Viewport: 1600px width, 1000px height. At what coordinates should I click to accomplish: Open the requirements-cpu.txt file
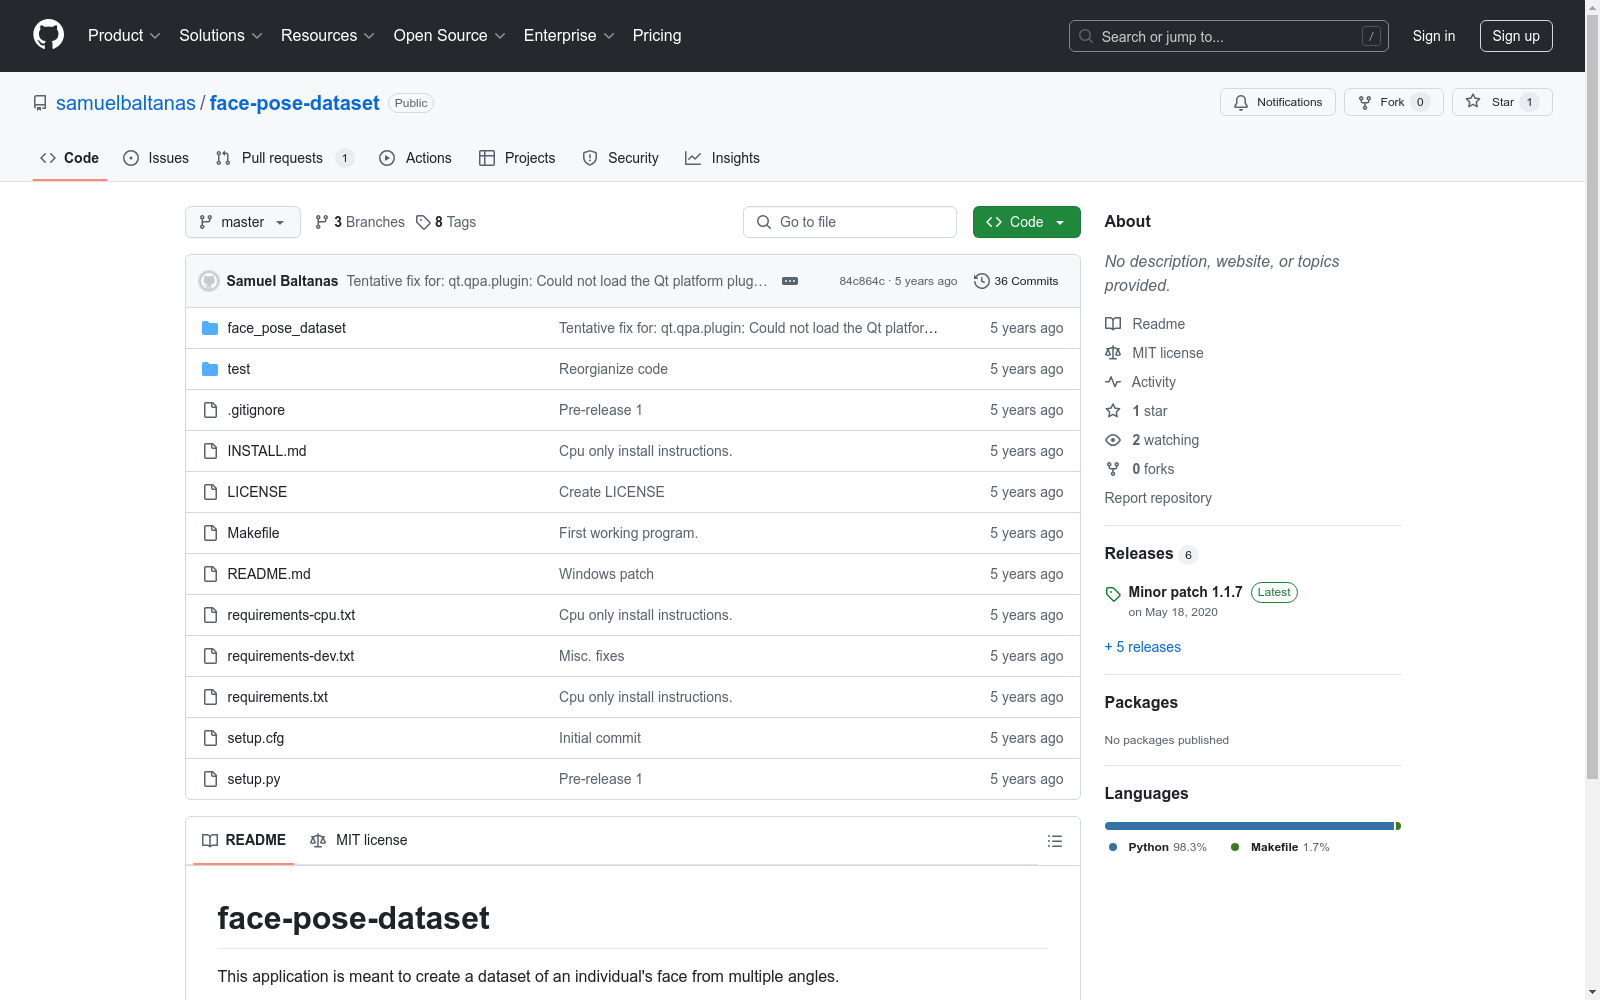click(291, 615)
